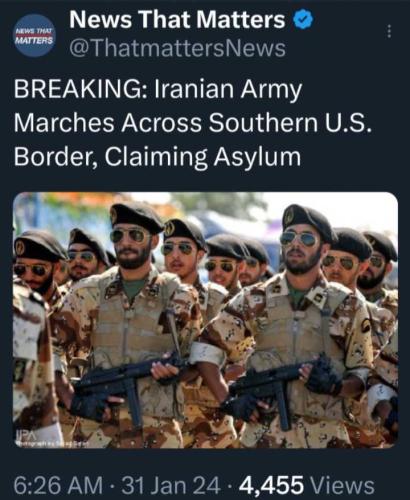Open the News That Matters profile avatar

tap(34, 35)
